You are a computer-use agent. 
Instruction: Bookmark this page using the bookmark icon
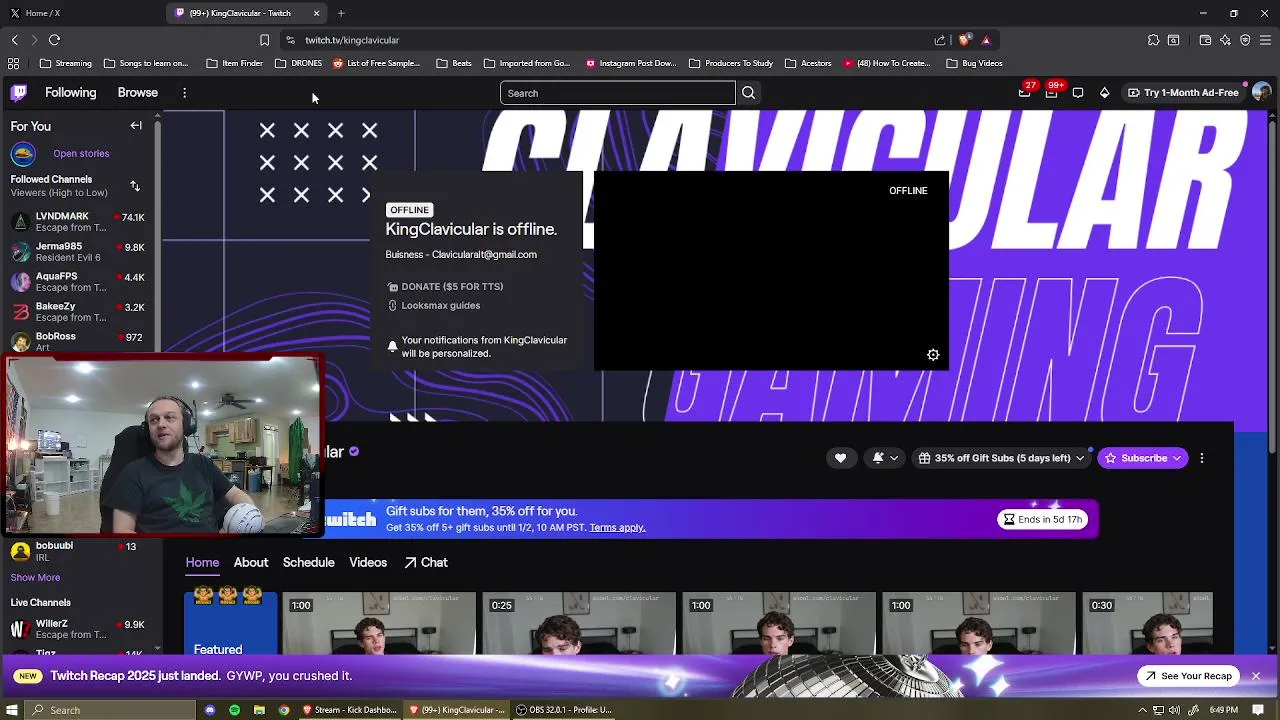point(264,40)
